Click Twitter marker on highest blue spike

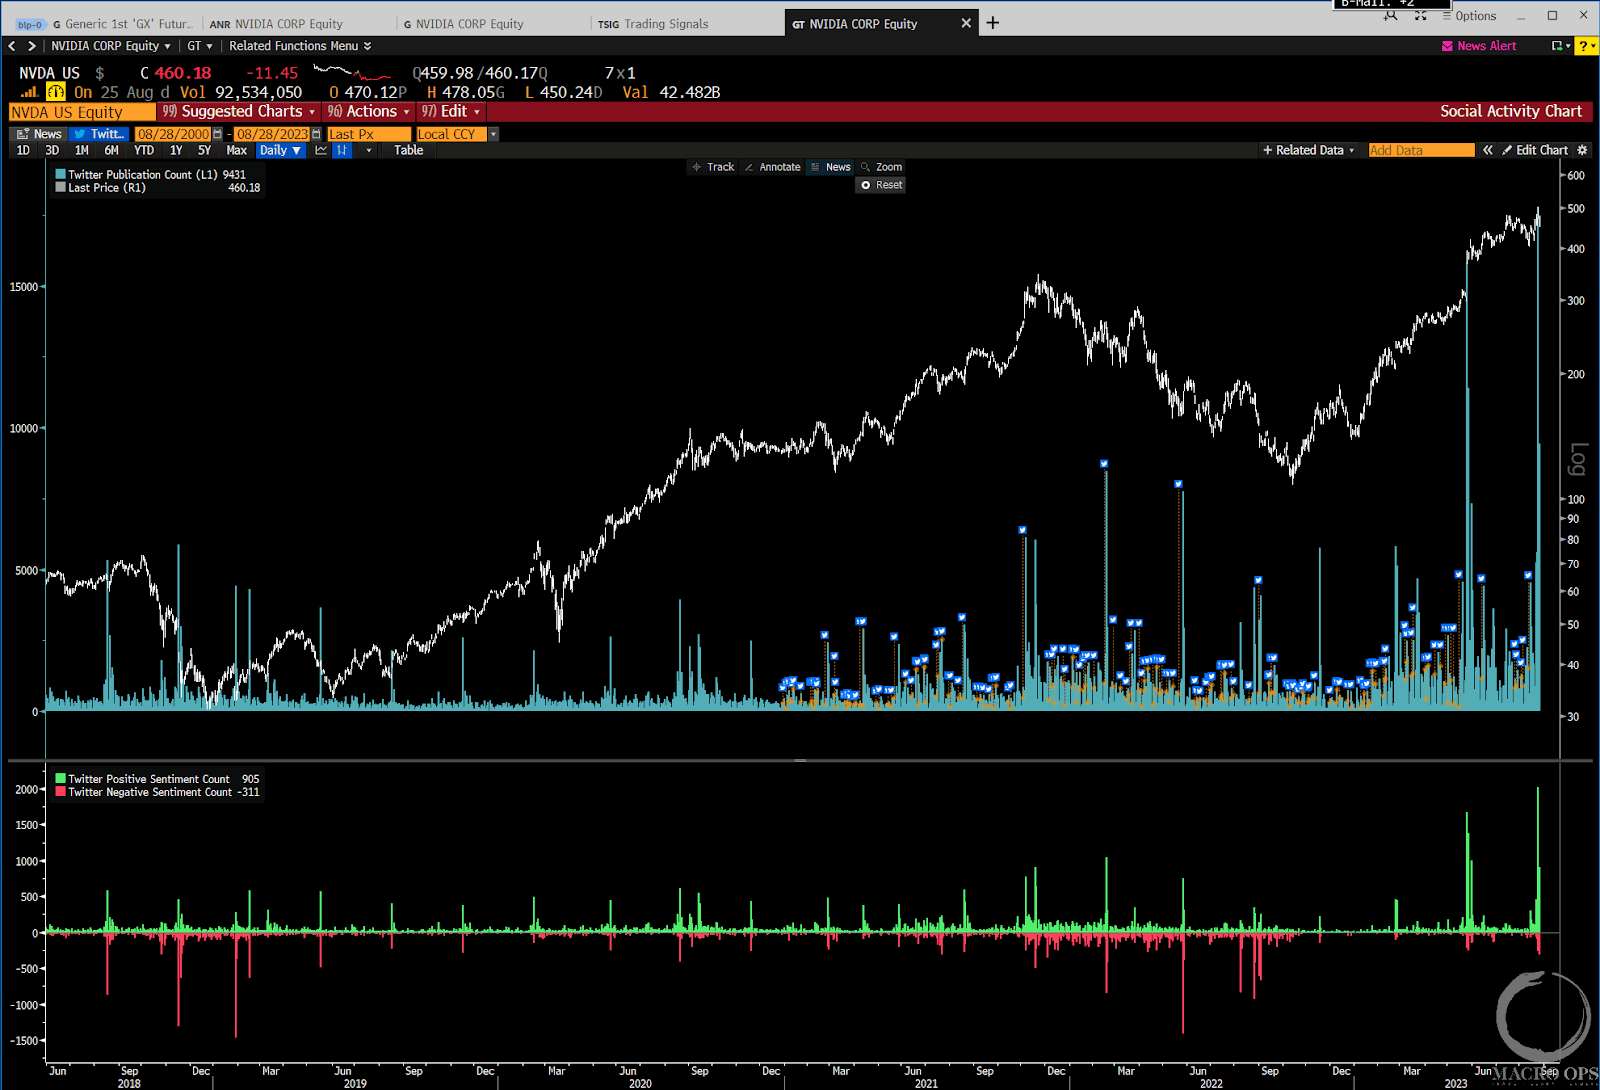tap(1104, 464)
